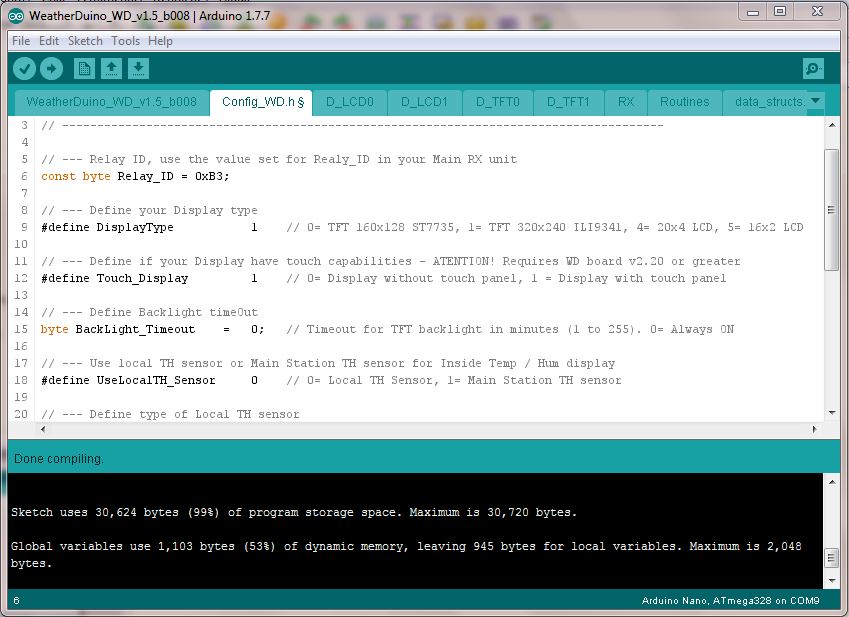Screen dimensions: 849x617
Task: Click the Verify checkmark icon
Action: pyautogui.click(x=24, y=68)
